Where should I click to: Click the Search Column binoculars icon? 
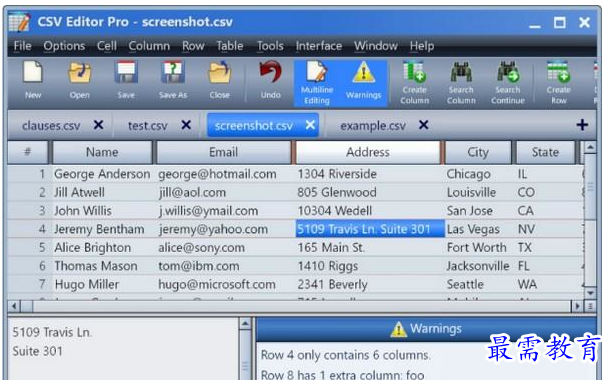coord(461,83)
